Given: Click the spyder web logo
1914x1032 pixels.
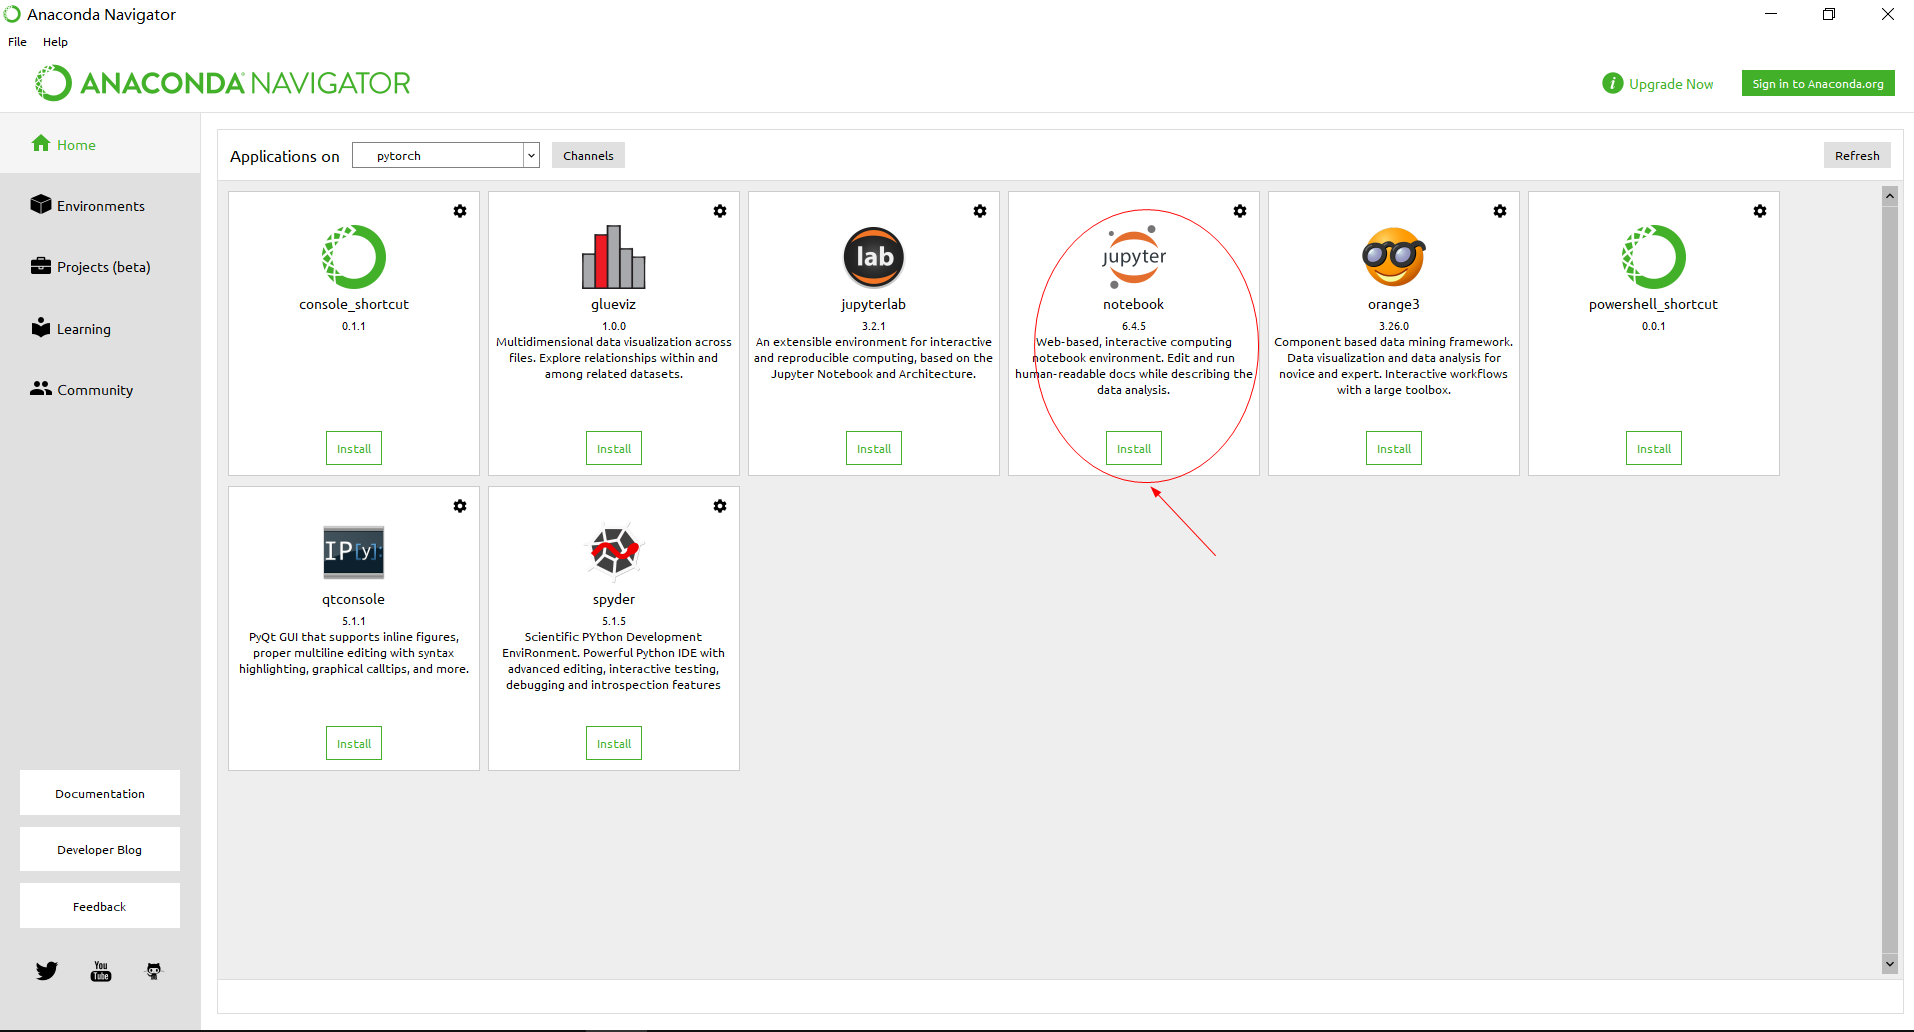Looking at the screenshot, I should 614,552.
